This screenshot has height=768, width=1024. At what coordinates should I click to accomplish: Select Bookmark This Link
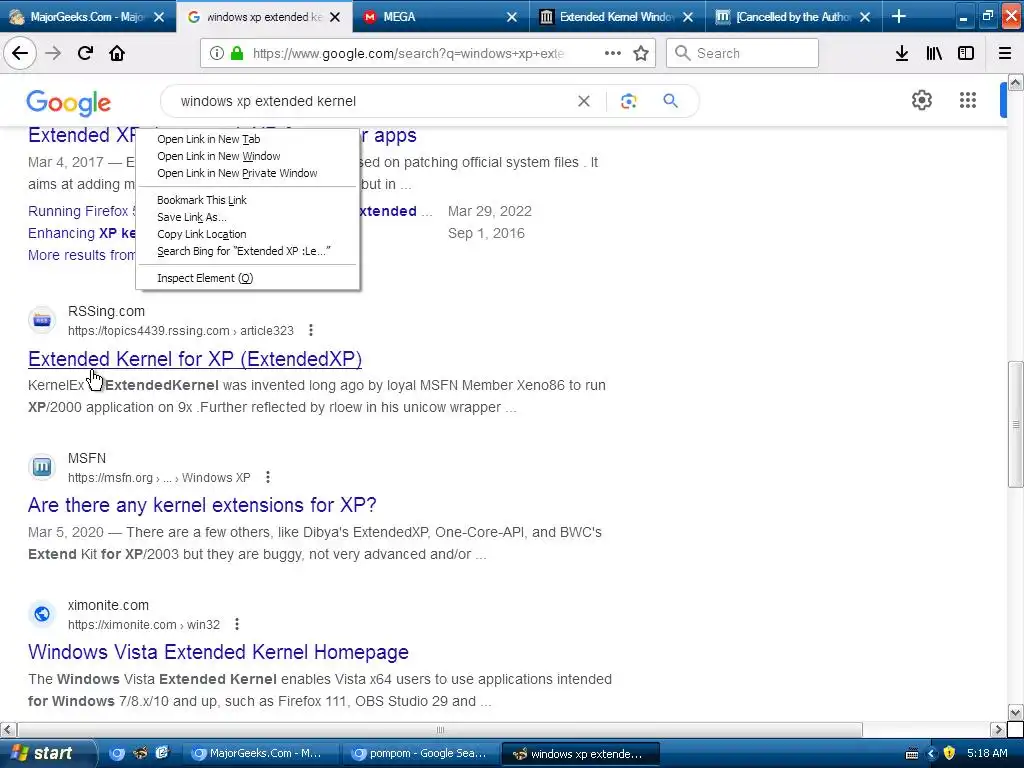point(248,200)
